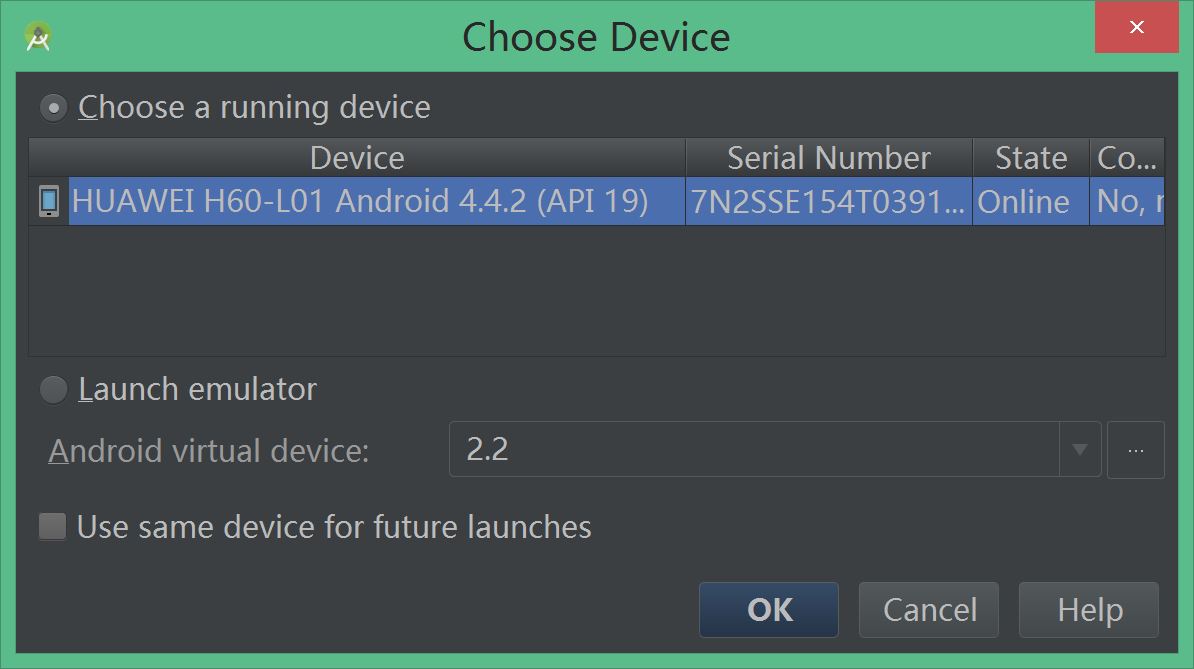Click the ellipsis button to manage AVDs
The width and height of the screenshot is (1194, 669).
point(1135,450)
